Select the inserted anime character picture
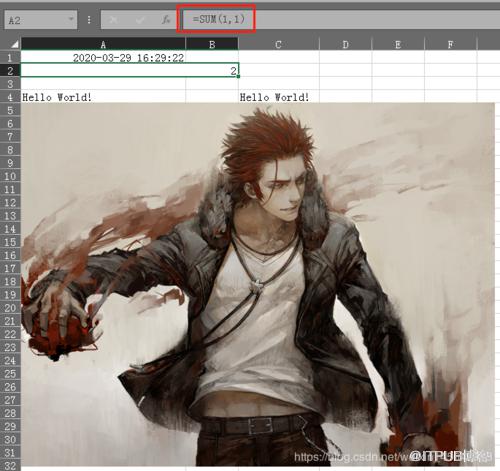500x471 pixels. tap(258, 284)
